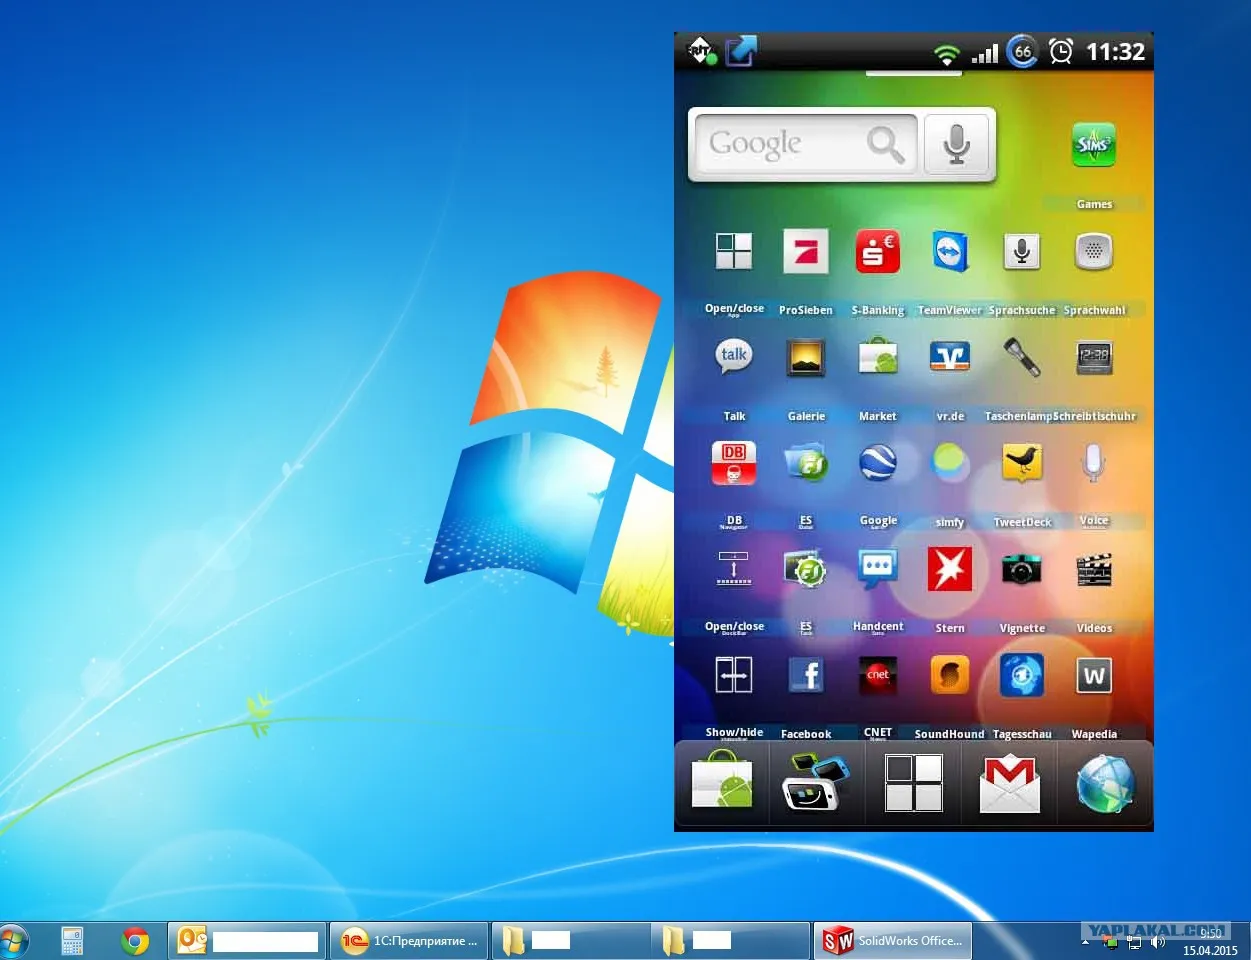Open The Sims 3 game icon
Viewport: 1251px width, 960px height.
click(x=1093, y=145)
